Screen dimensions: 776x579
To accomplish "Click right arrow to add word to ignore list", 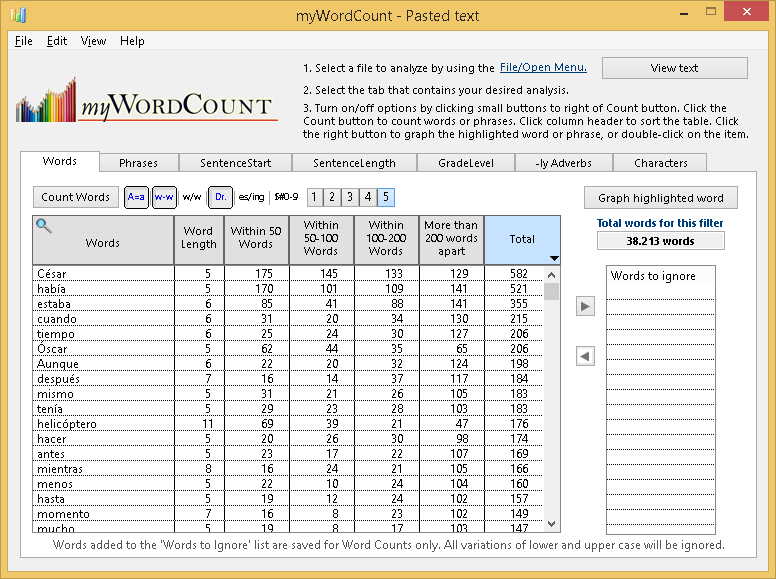I will click(586, 306).
